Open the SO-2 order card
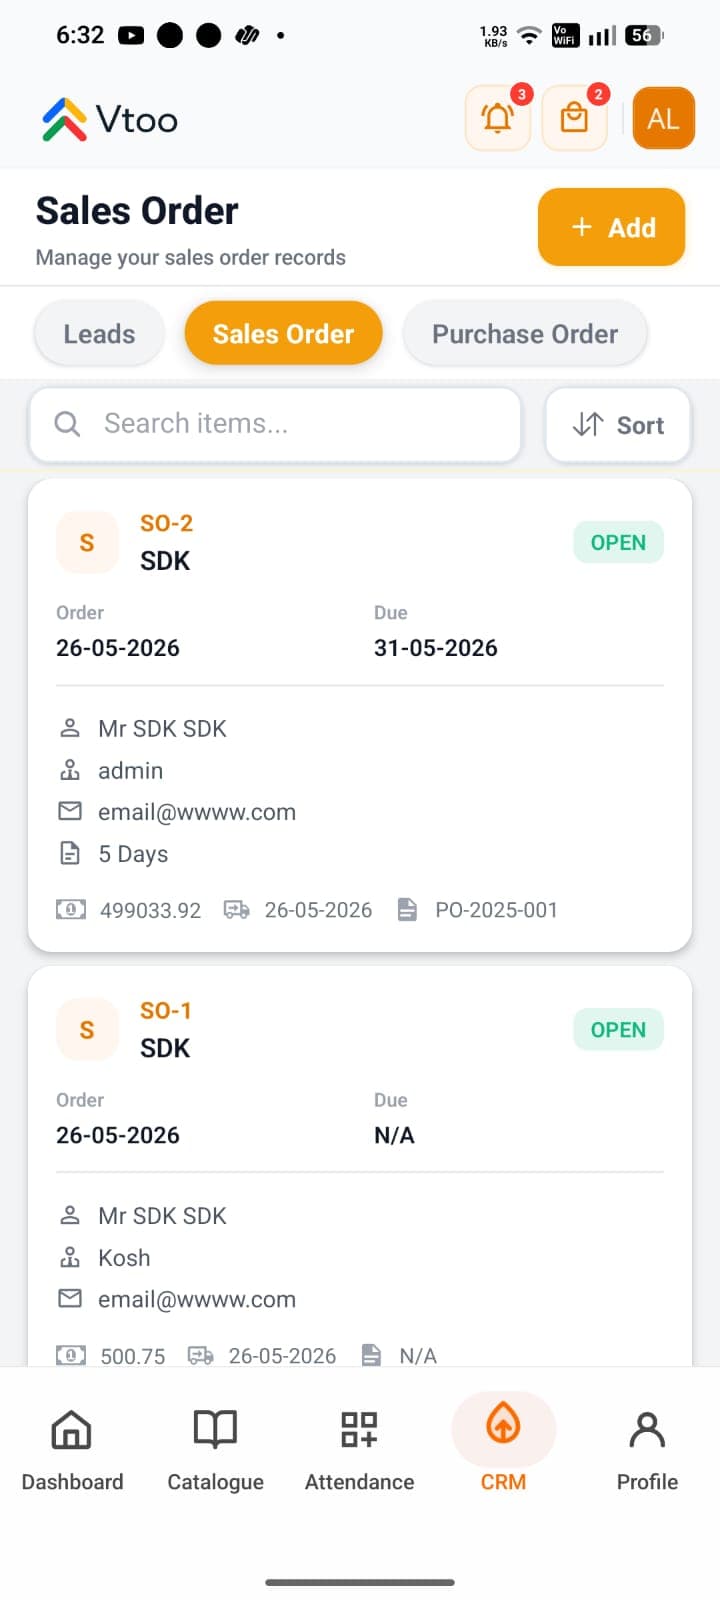Viewport: 720px width, 1600px height. coord(360,715)
